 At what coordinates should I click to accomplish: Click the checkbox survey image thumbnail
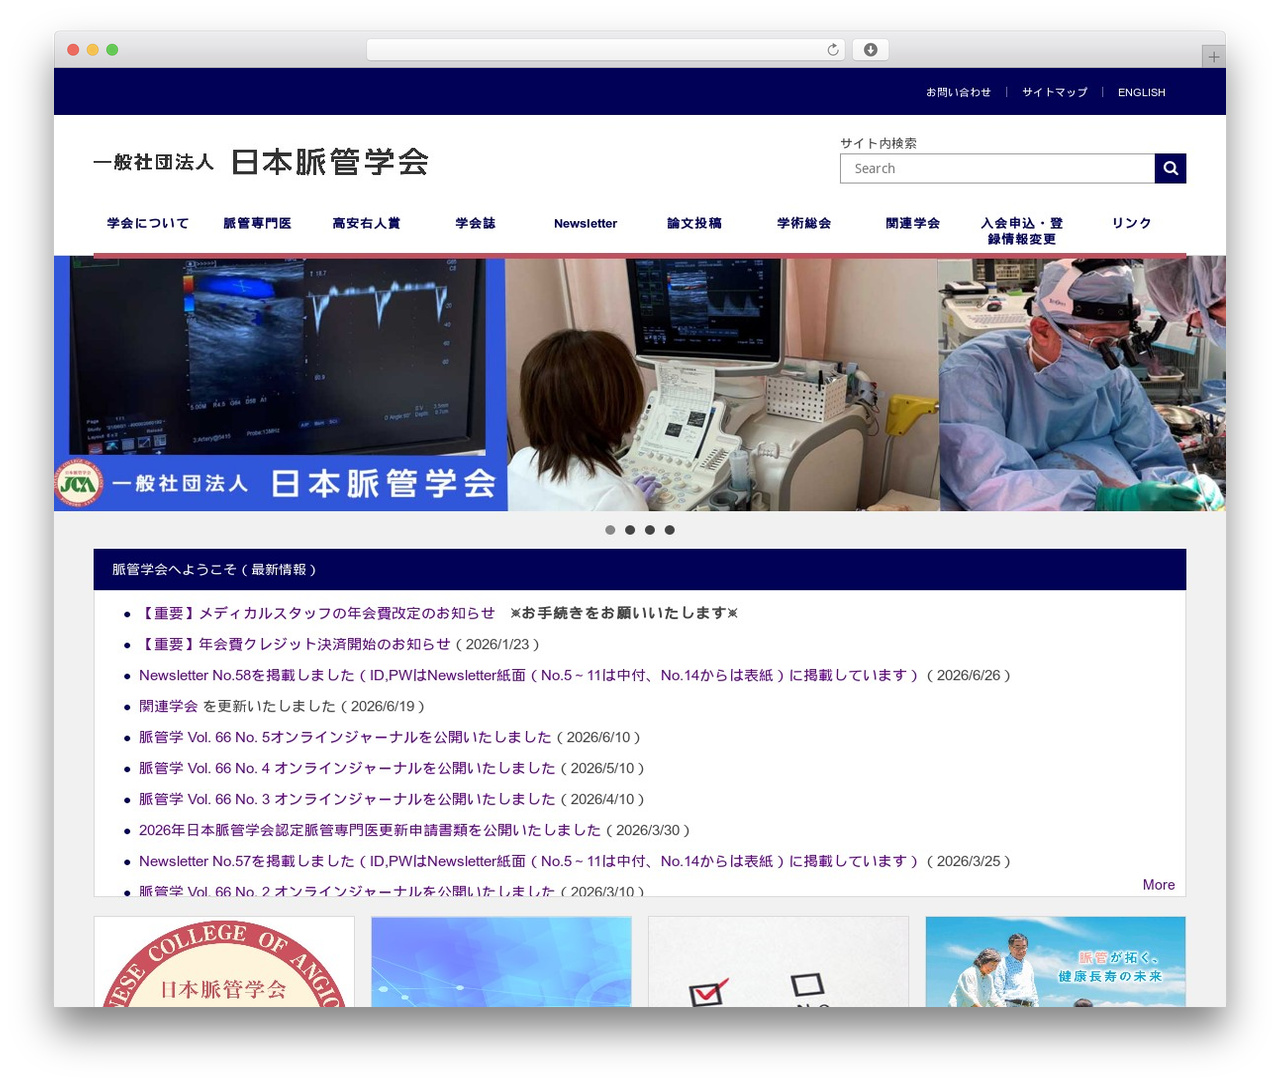tap(778, 962)
